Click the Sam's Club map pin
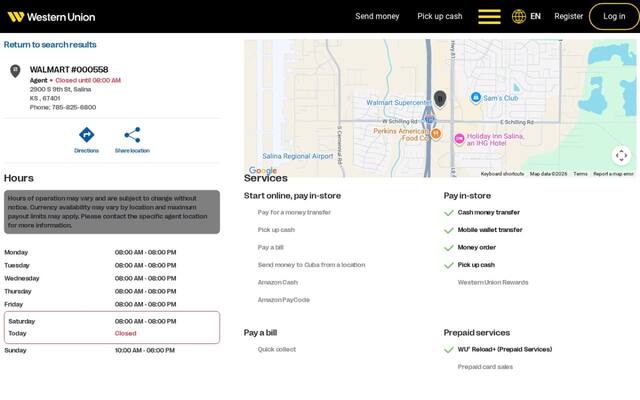This screenshot has width=640, height=400. point(476,98)
